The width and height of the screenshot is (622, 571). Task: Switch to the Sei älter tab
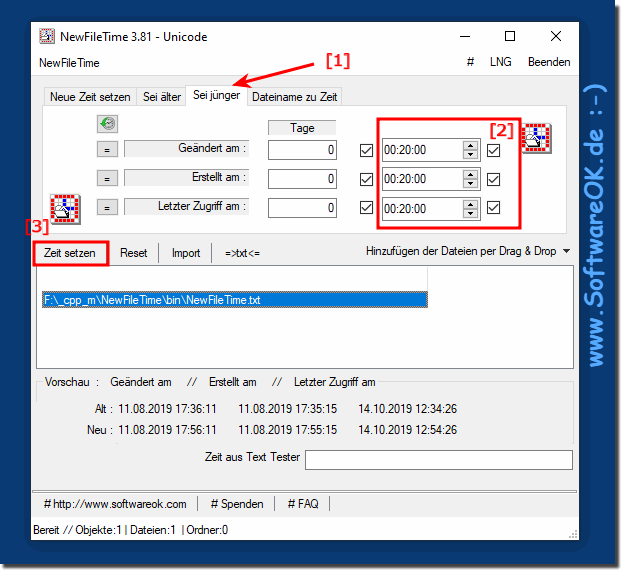pos(162,97)
